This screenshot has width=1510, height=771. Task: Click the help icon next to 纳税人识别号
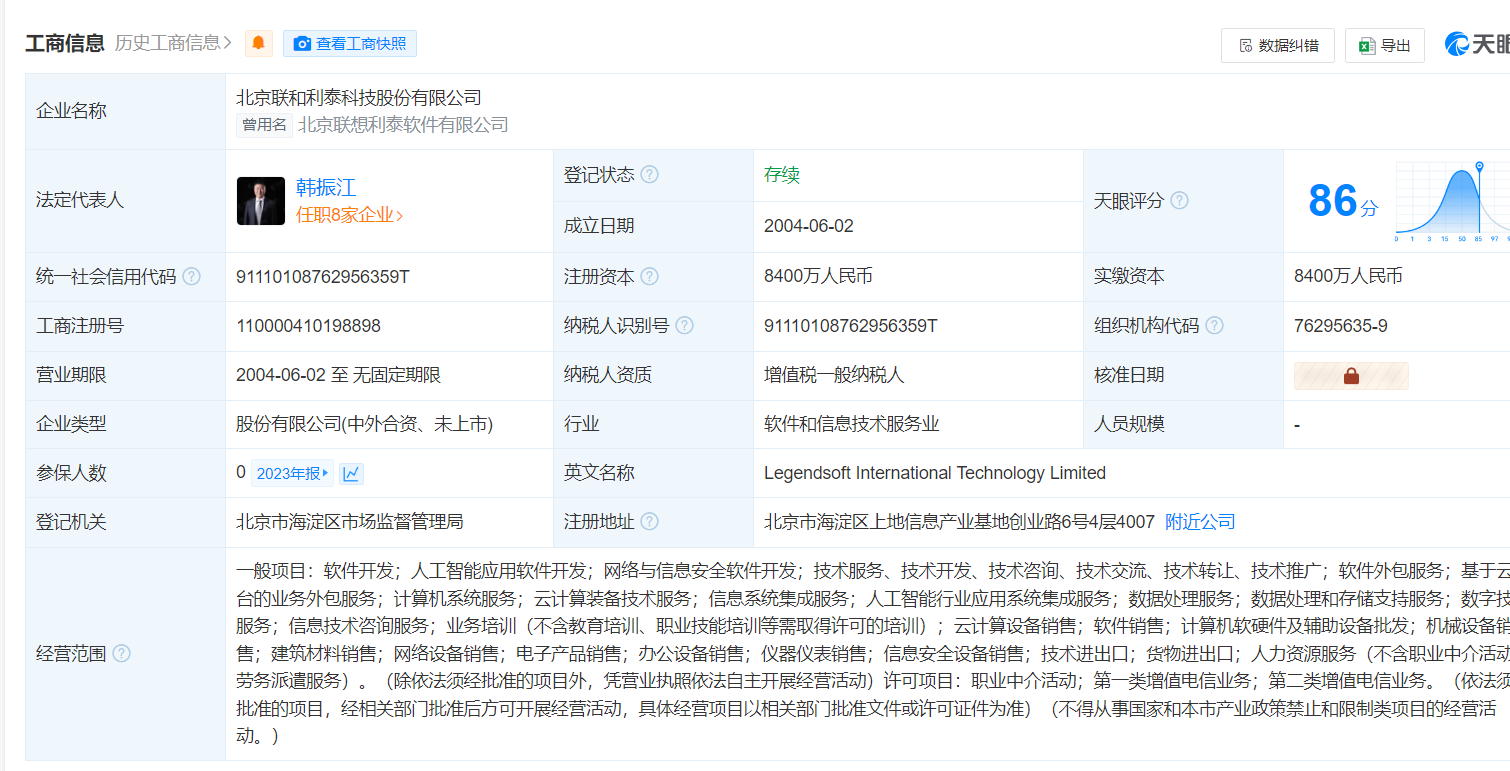[x=685, y=325]
